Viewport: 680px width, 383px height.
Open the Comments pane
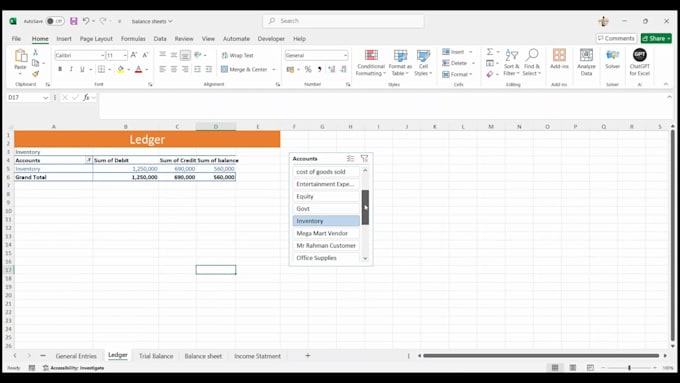[616, 38]
